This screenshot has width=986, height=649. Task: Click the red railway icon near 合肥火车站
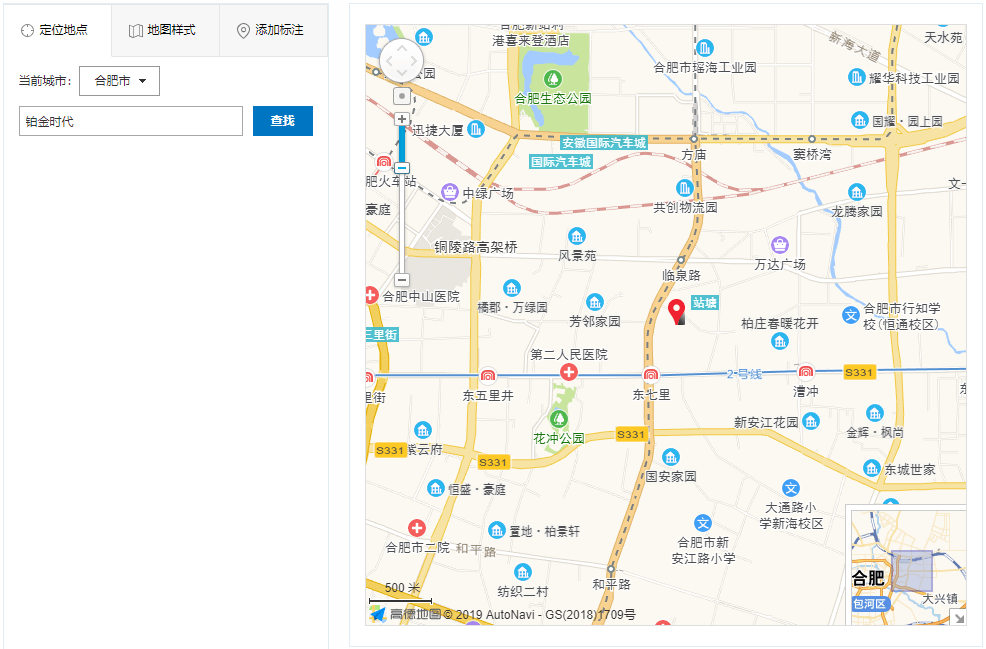click(x=385, y=162)
